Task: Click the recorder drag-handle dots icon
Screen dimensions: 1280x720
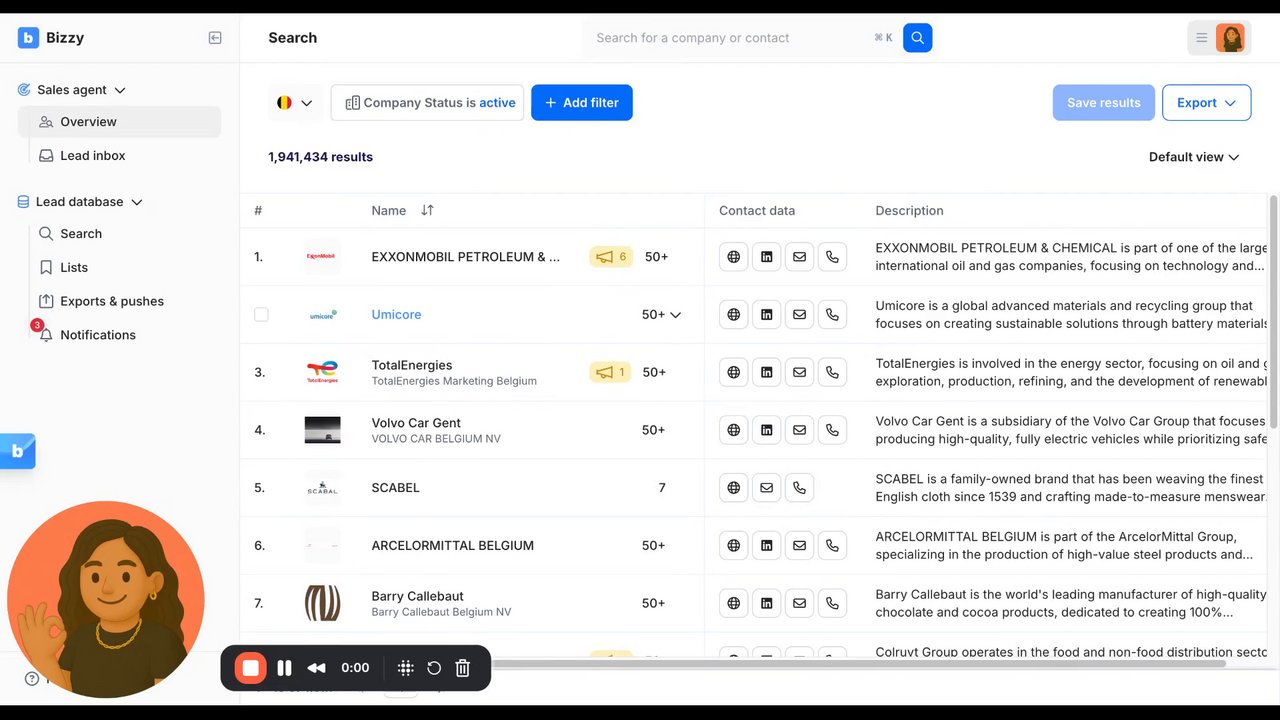Action: 406,668
